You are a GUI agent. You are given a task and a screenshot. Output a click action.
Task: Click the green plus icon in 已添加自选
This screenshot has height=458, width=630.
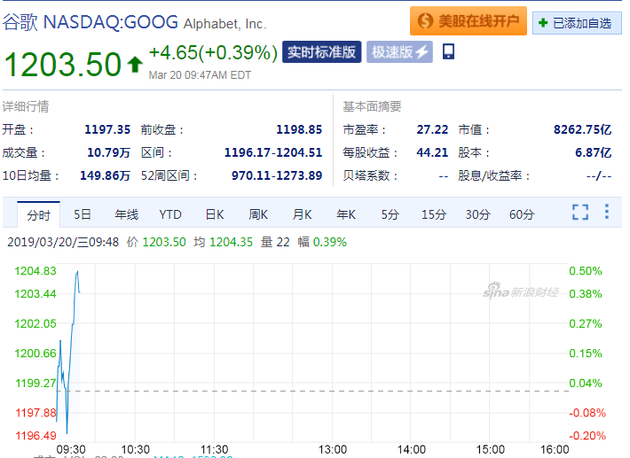tap(543, 23)
